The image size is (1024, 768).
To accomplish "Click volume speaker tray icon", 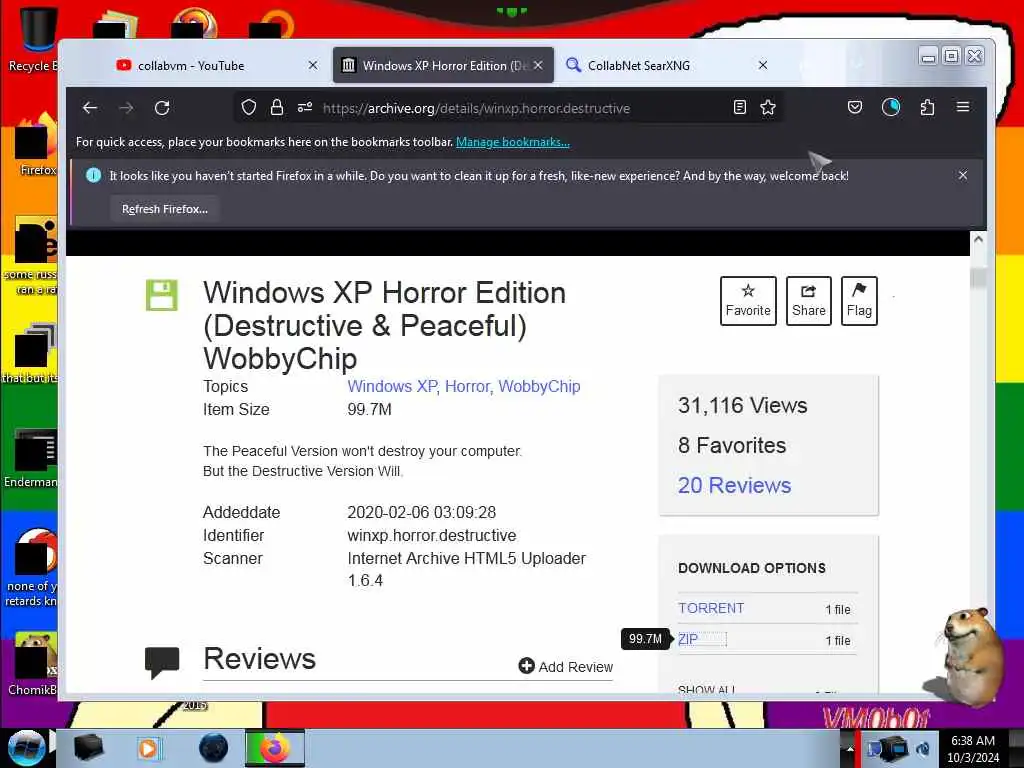I will (x=923, y=749).
